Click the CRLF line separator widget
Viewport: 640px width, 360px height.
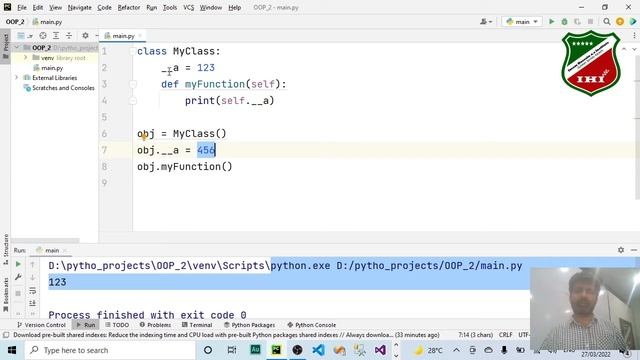tap(505, 335)
